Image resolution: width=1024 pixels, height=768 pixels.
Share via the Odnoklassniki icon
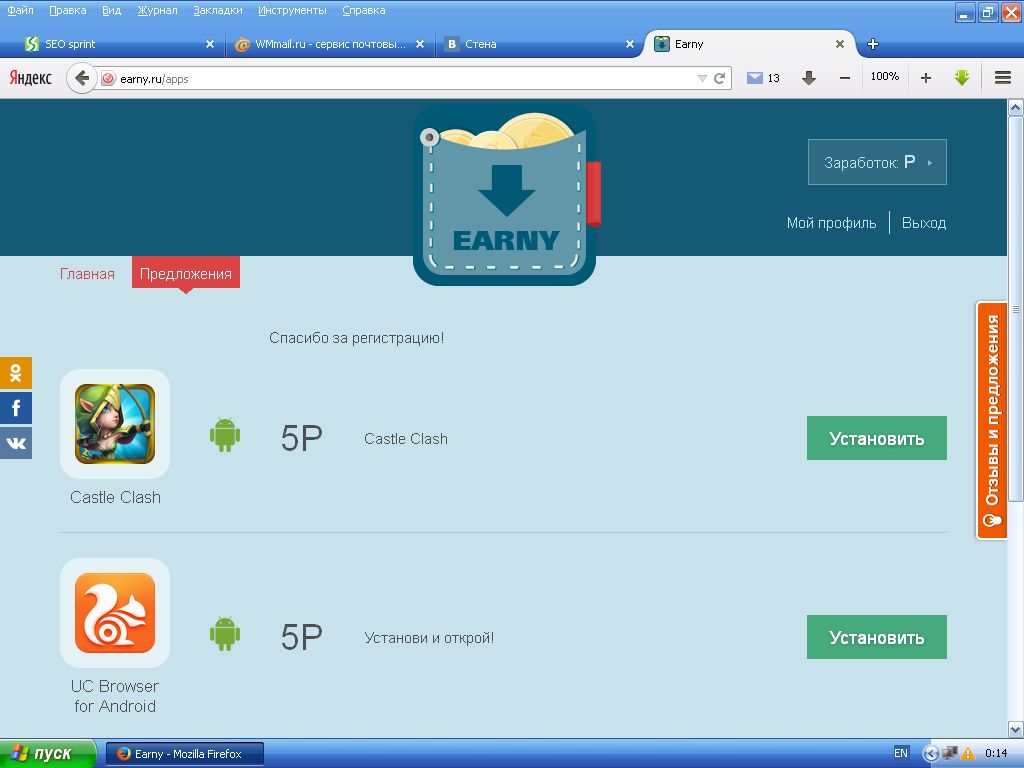point(16,373)
